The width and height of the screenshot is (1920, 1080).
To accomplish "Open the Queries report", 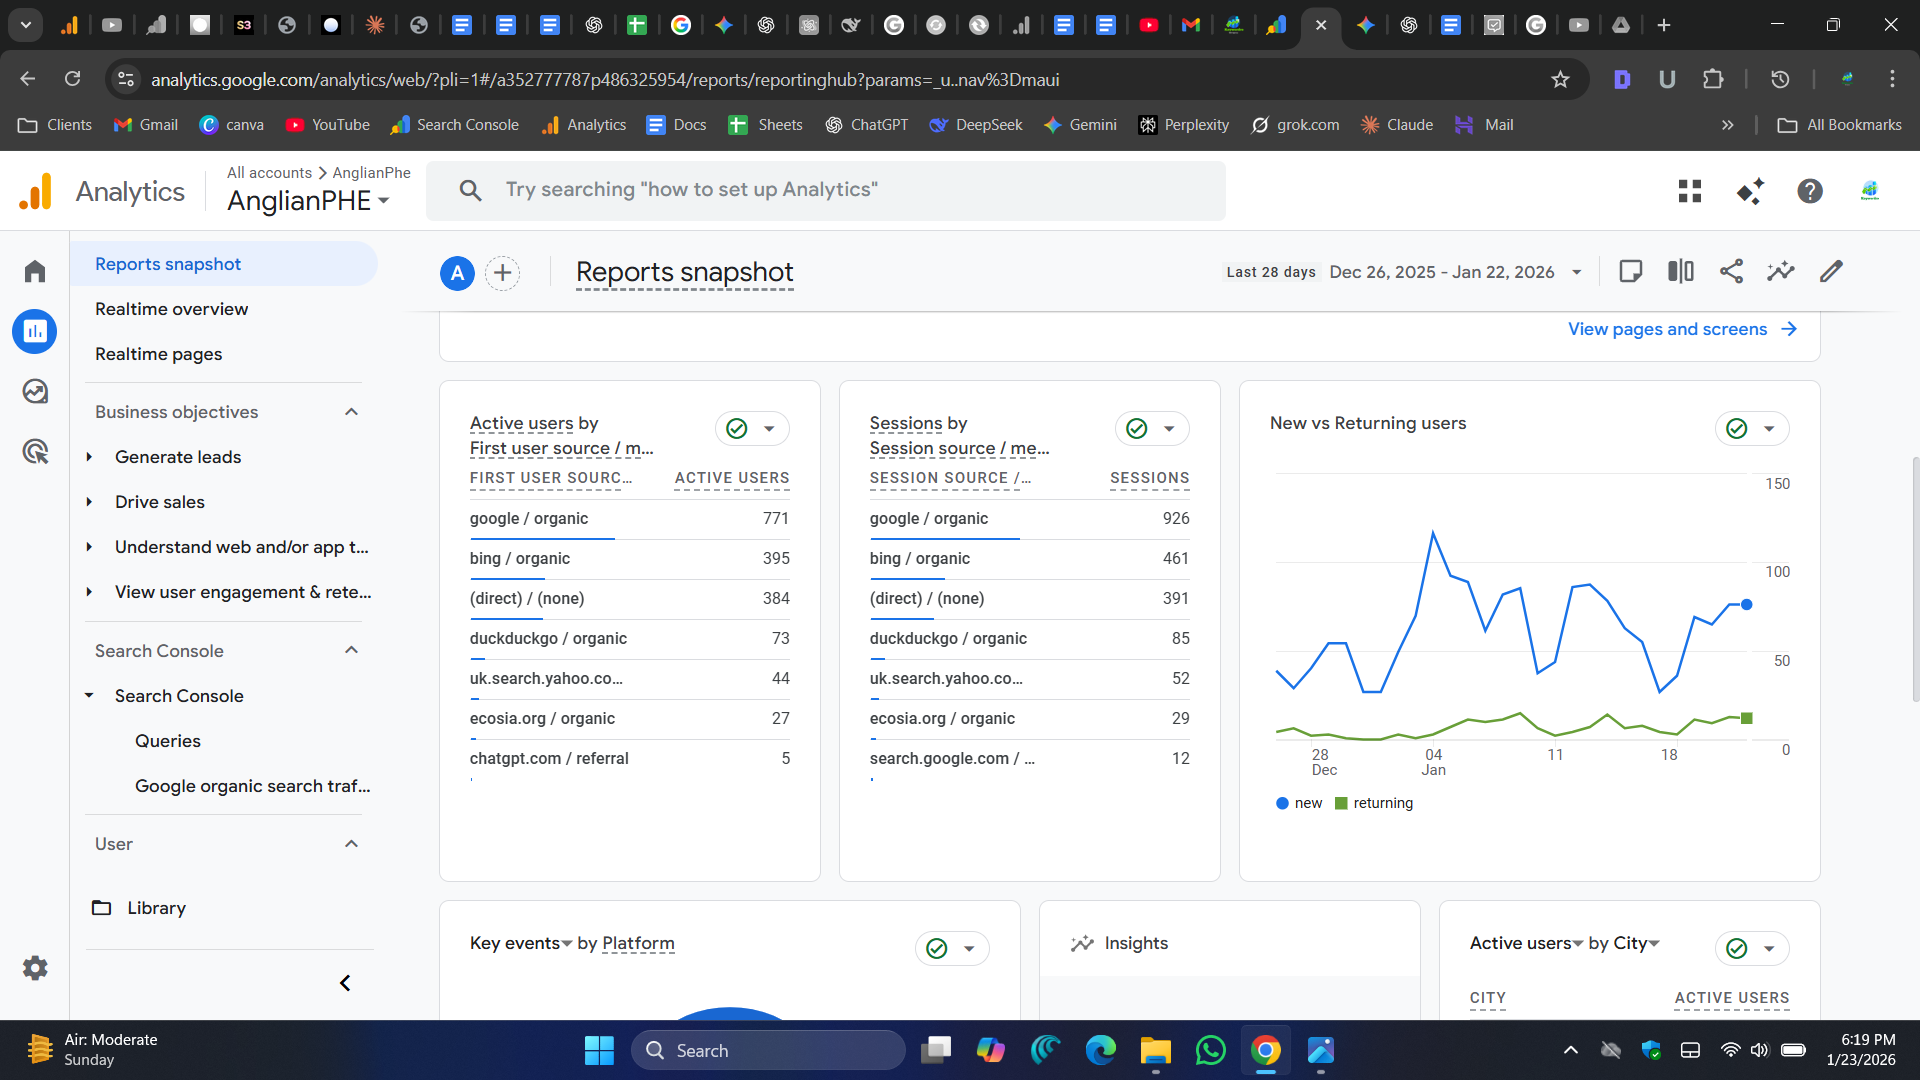I will click(167, 740).
